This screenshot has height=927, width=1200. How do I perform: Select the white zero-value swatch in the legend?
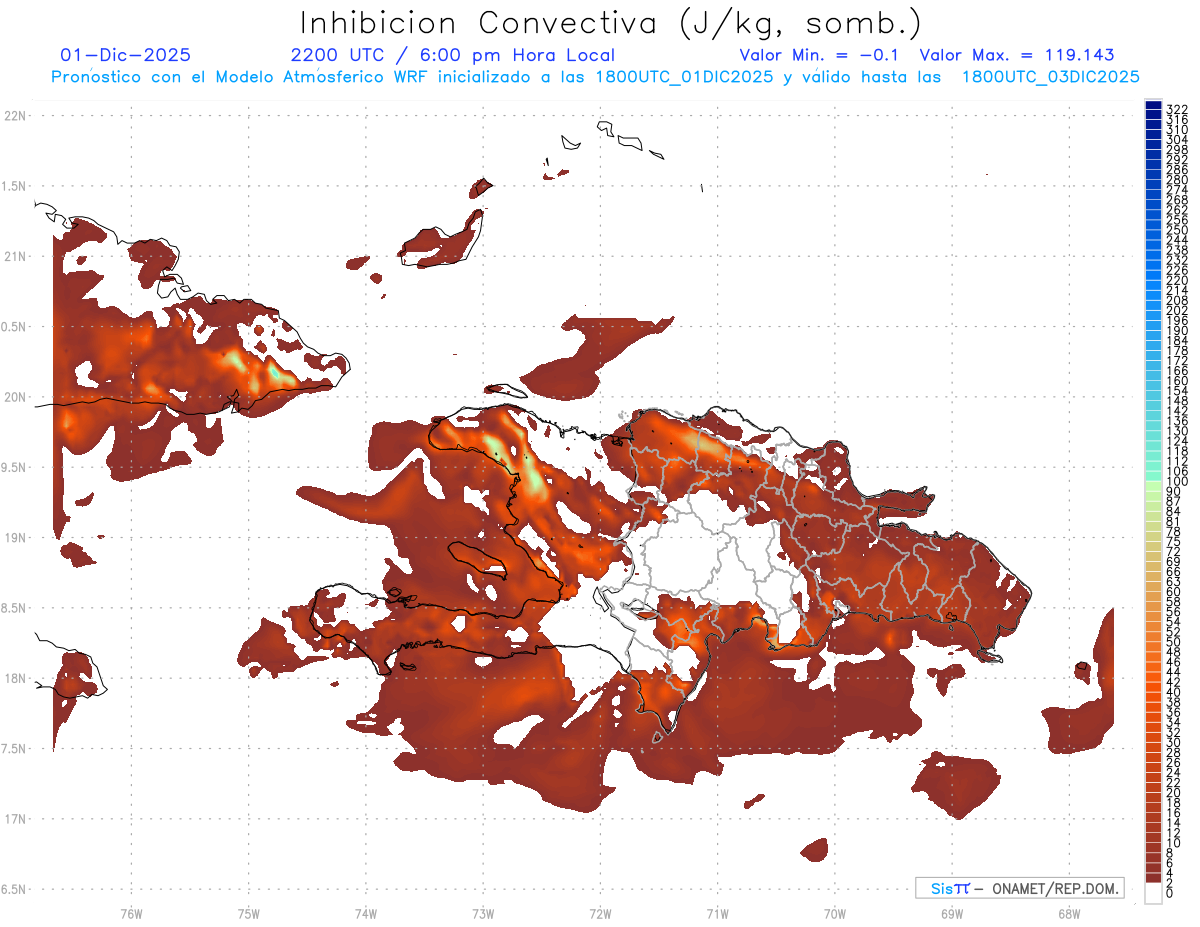[x=1154, y=893]
